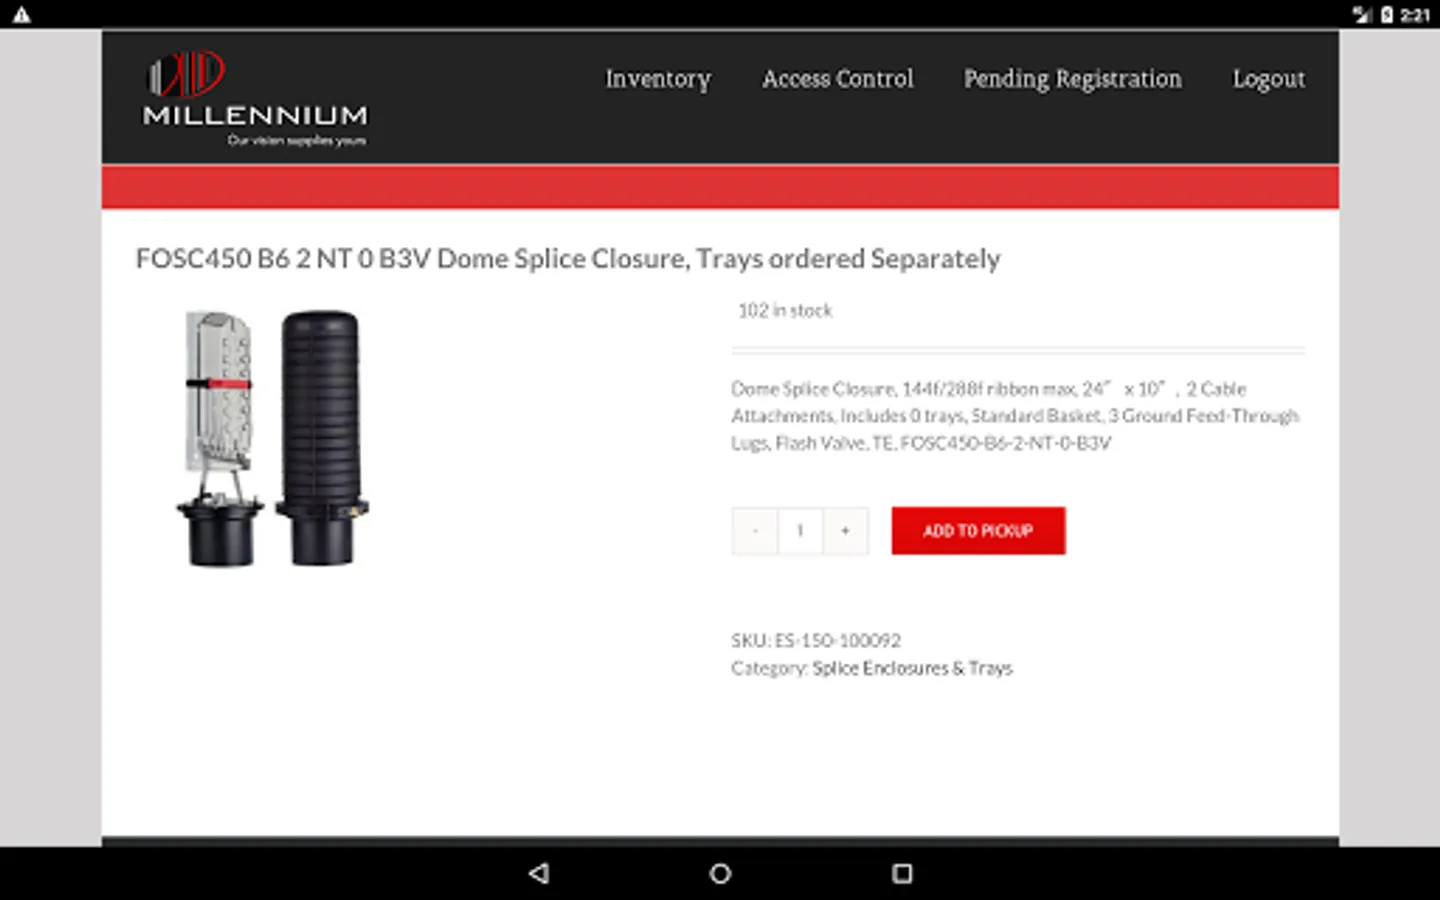View the dome splice closure product image
This screenshot has width=1440, height=900.
click(273, 438)
